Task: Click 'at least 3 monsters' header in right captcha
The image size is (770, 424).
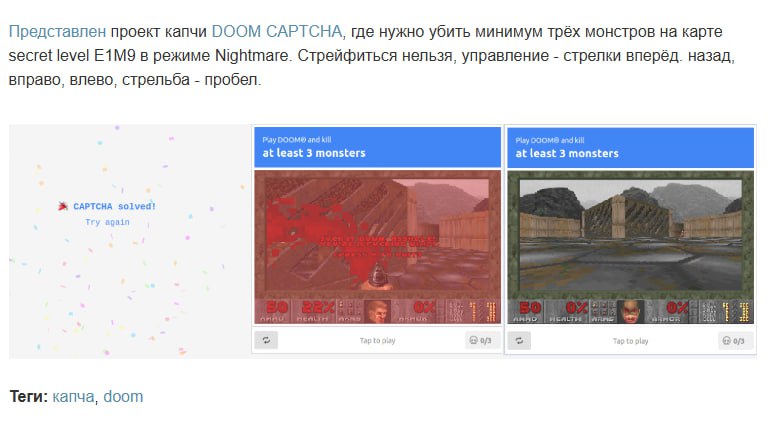Action: (567, 153)
